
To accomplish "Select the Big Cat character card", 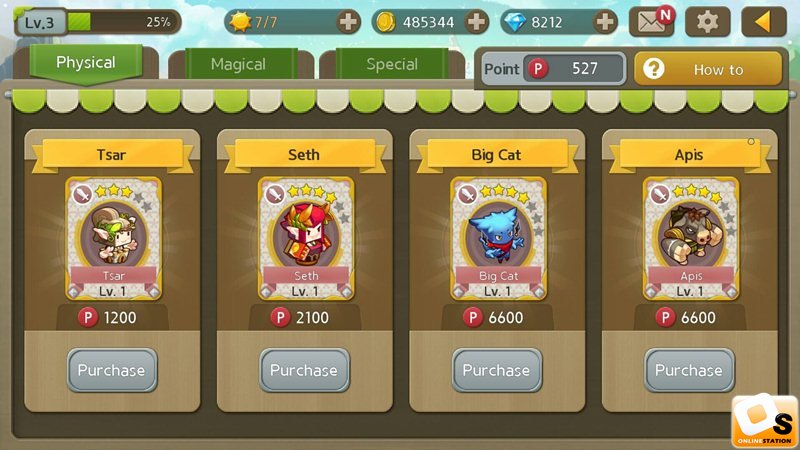I will (x=498, y=238).
